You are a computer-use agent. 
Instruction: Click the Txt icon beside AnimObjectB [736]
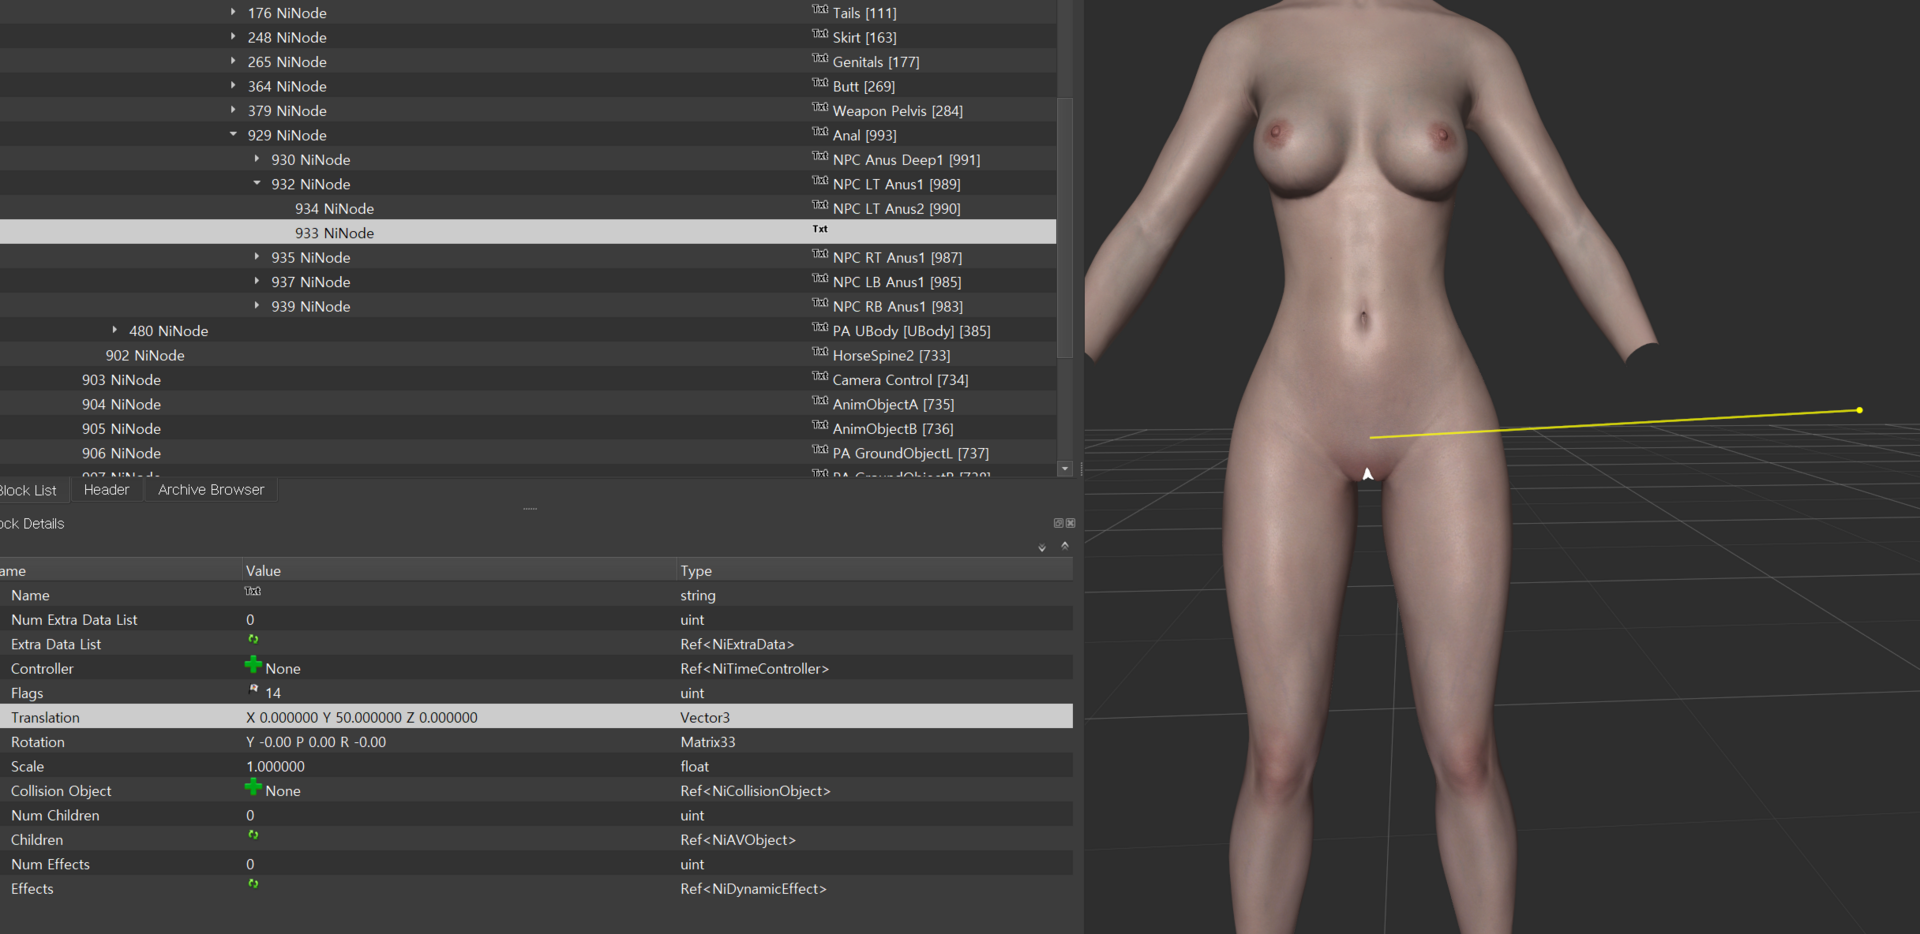coord(820,426)
